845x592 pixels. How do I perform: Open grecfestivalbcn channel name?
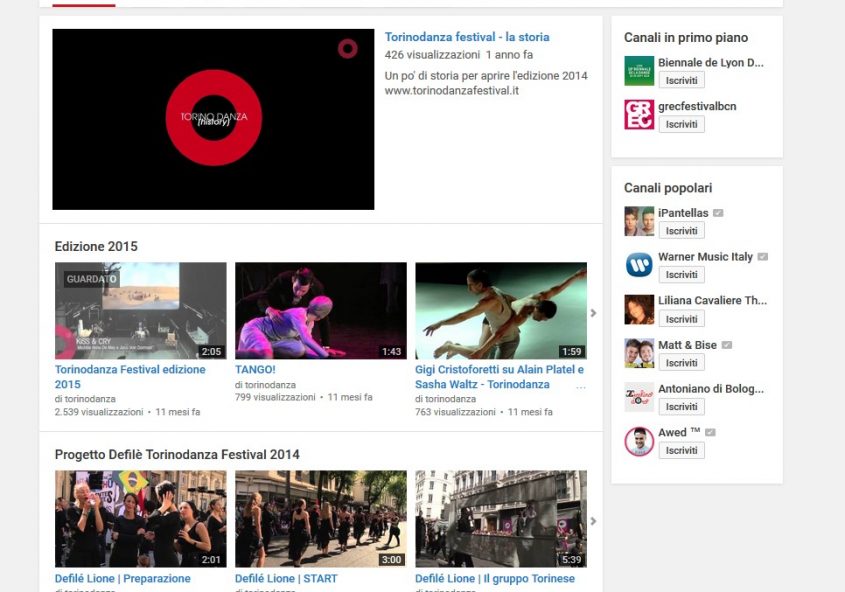697,106
